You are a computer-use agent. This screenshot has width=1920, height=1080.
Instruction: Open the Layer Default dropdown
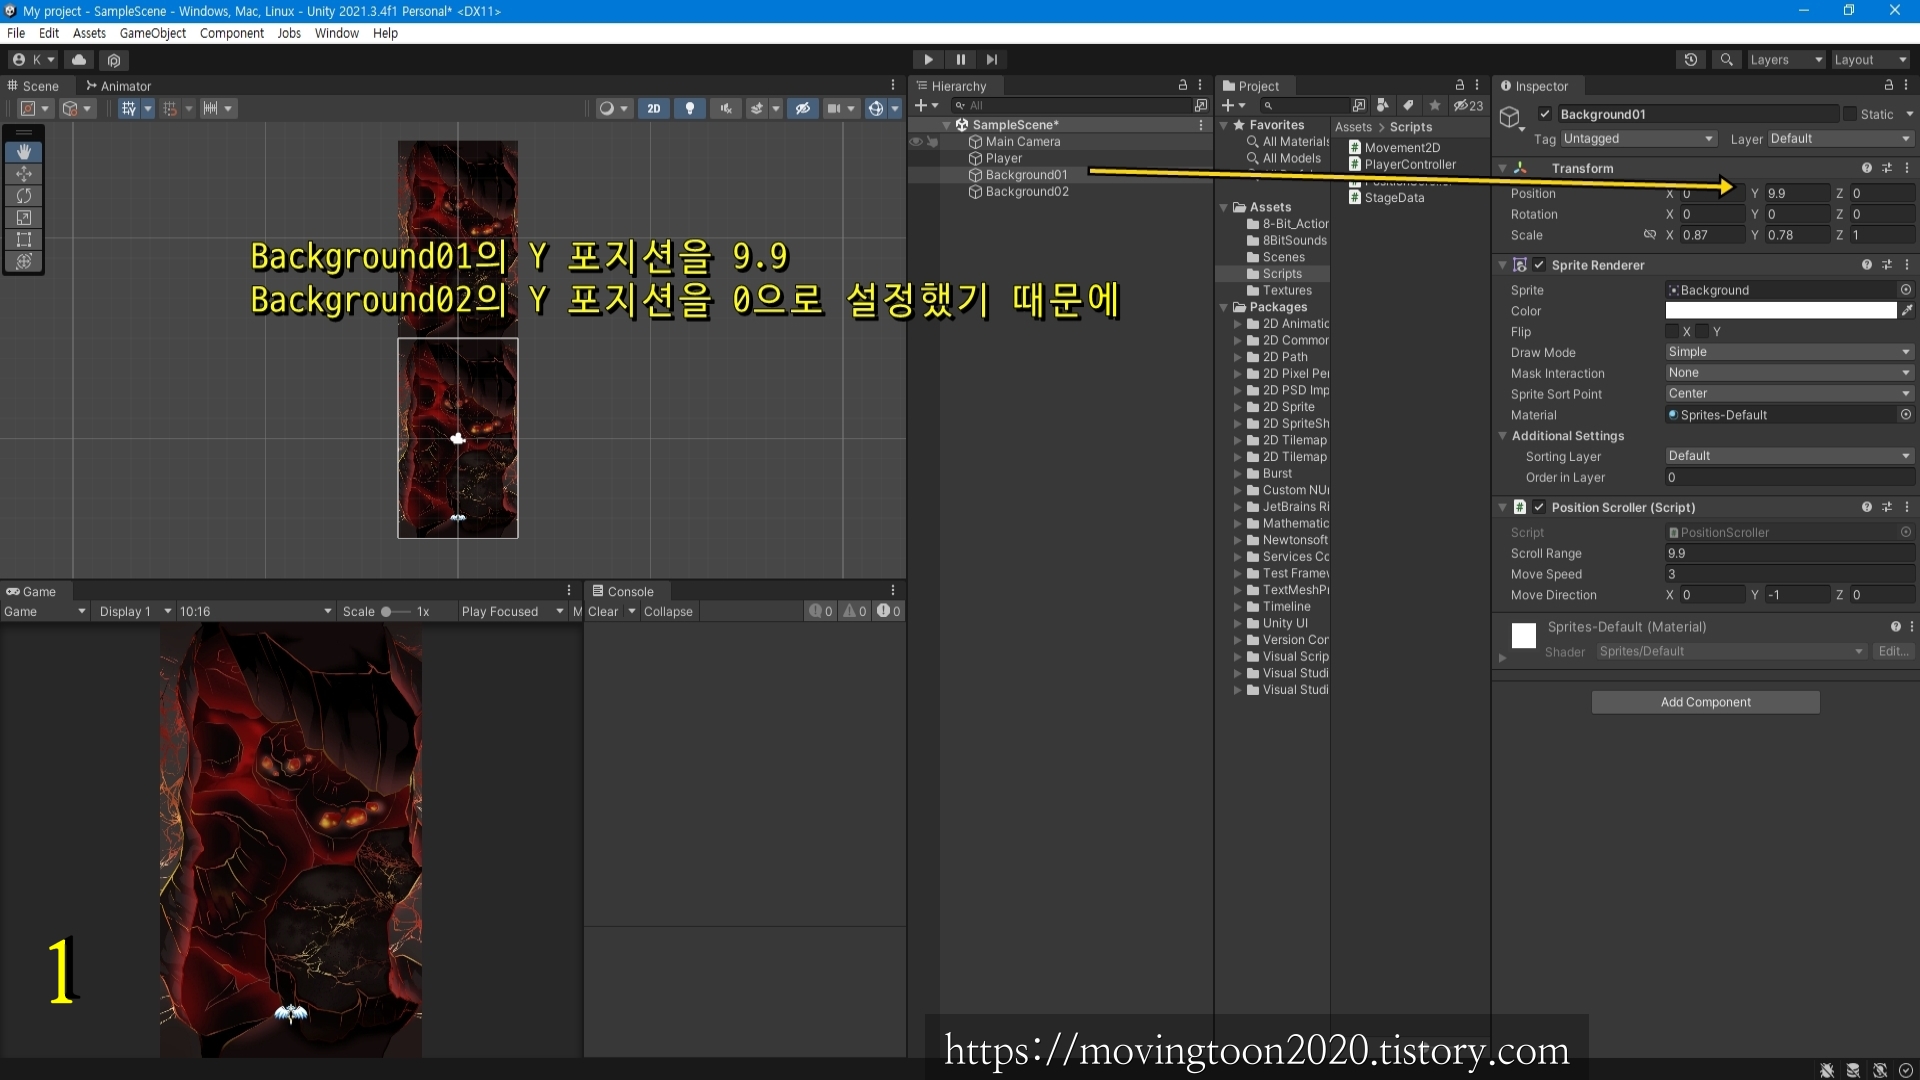1840,139
